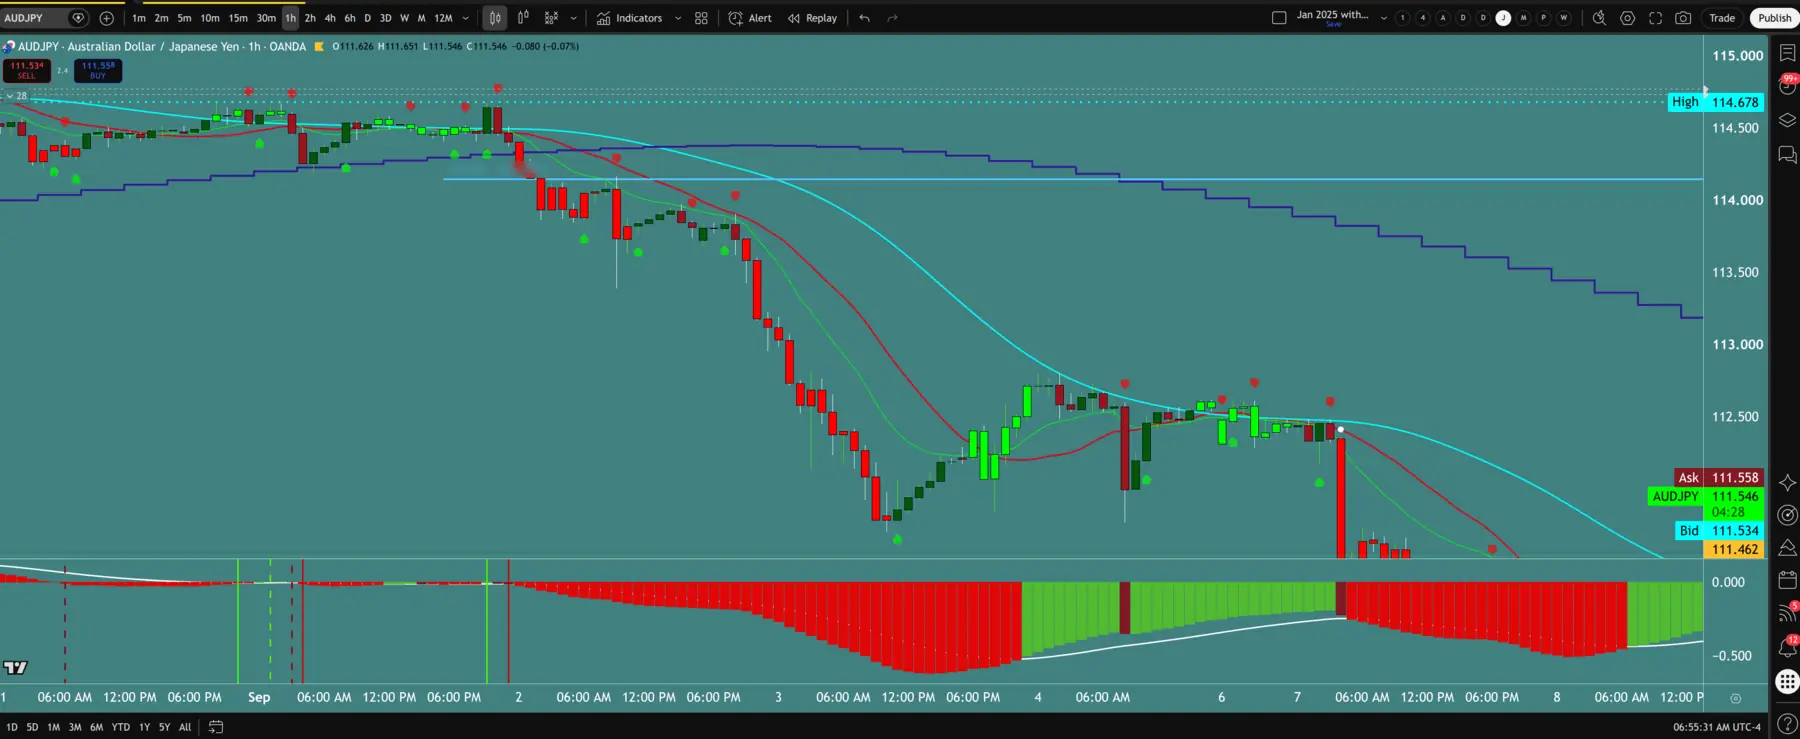This screenshot has height=739, width=1800.
Task: Open the time axis settings gear
Action: pos(1736,698)
